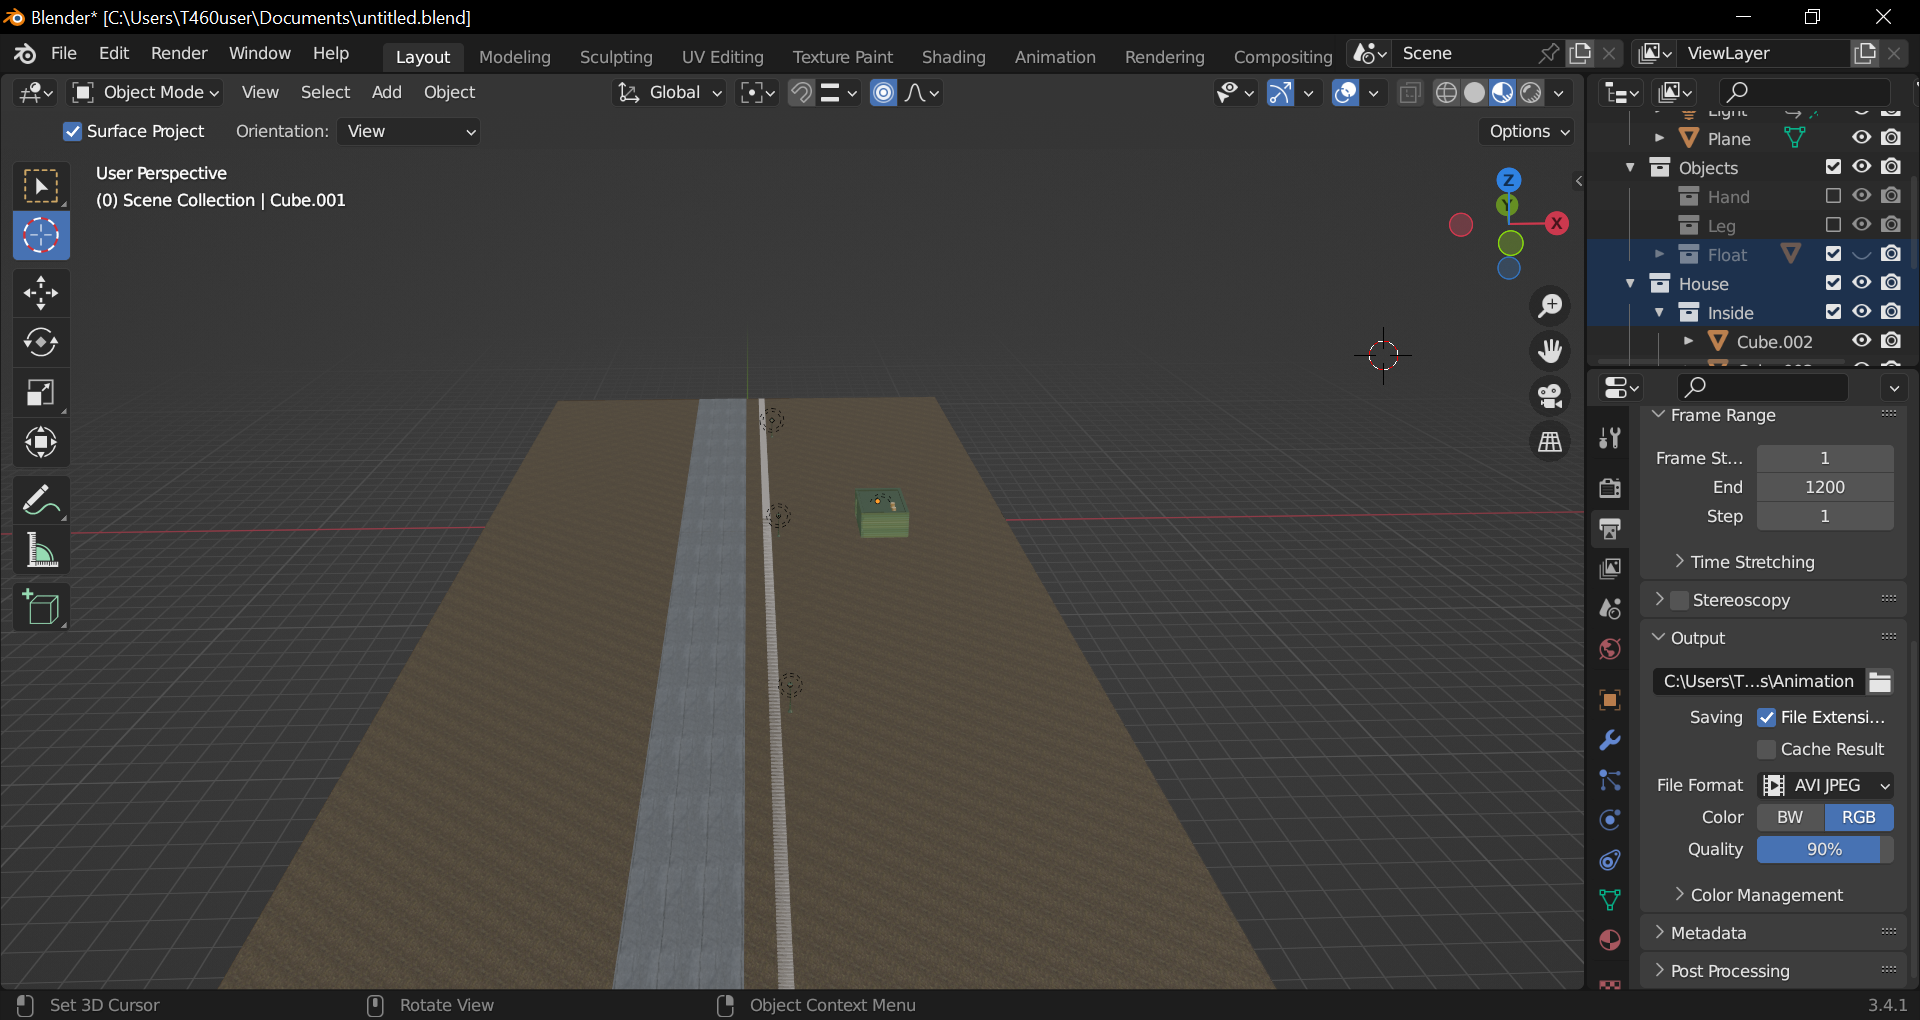Expand the Metadata panel
The width and height of the screenshot is (1920, 1020).
1708,933
